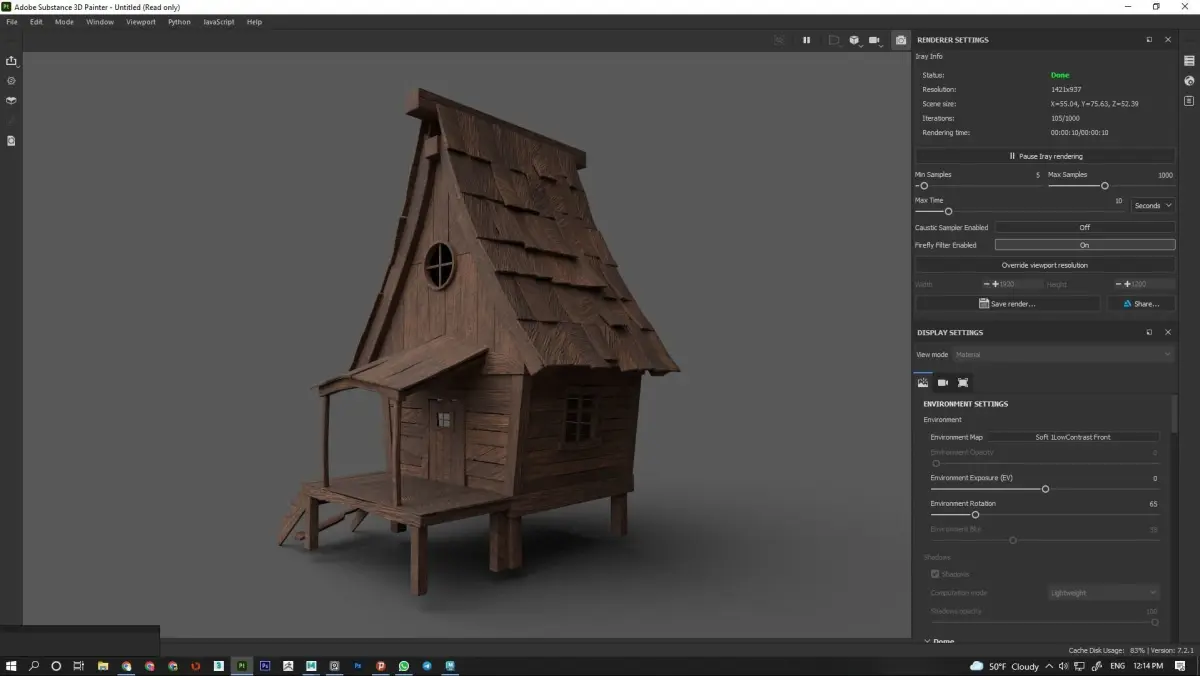The image size is (1200, 676).
Task: Switch to the Iray camera render mode
Action: [x=901, y=40]
